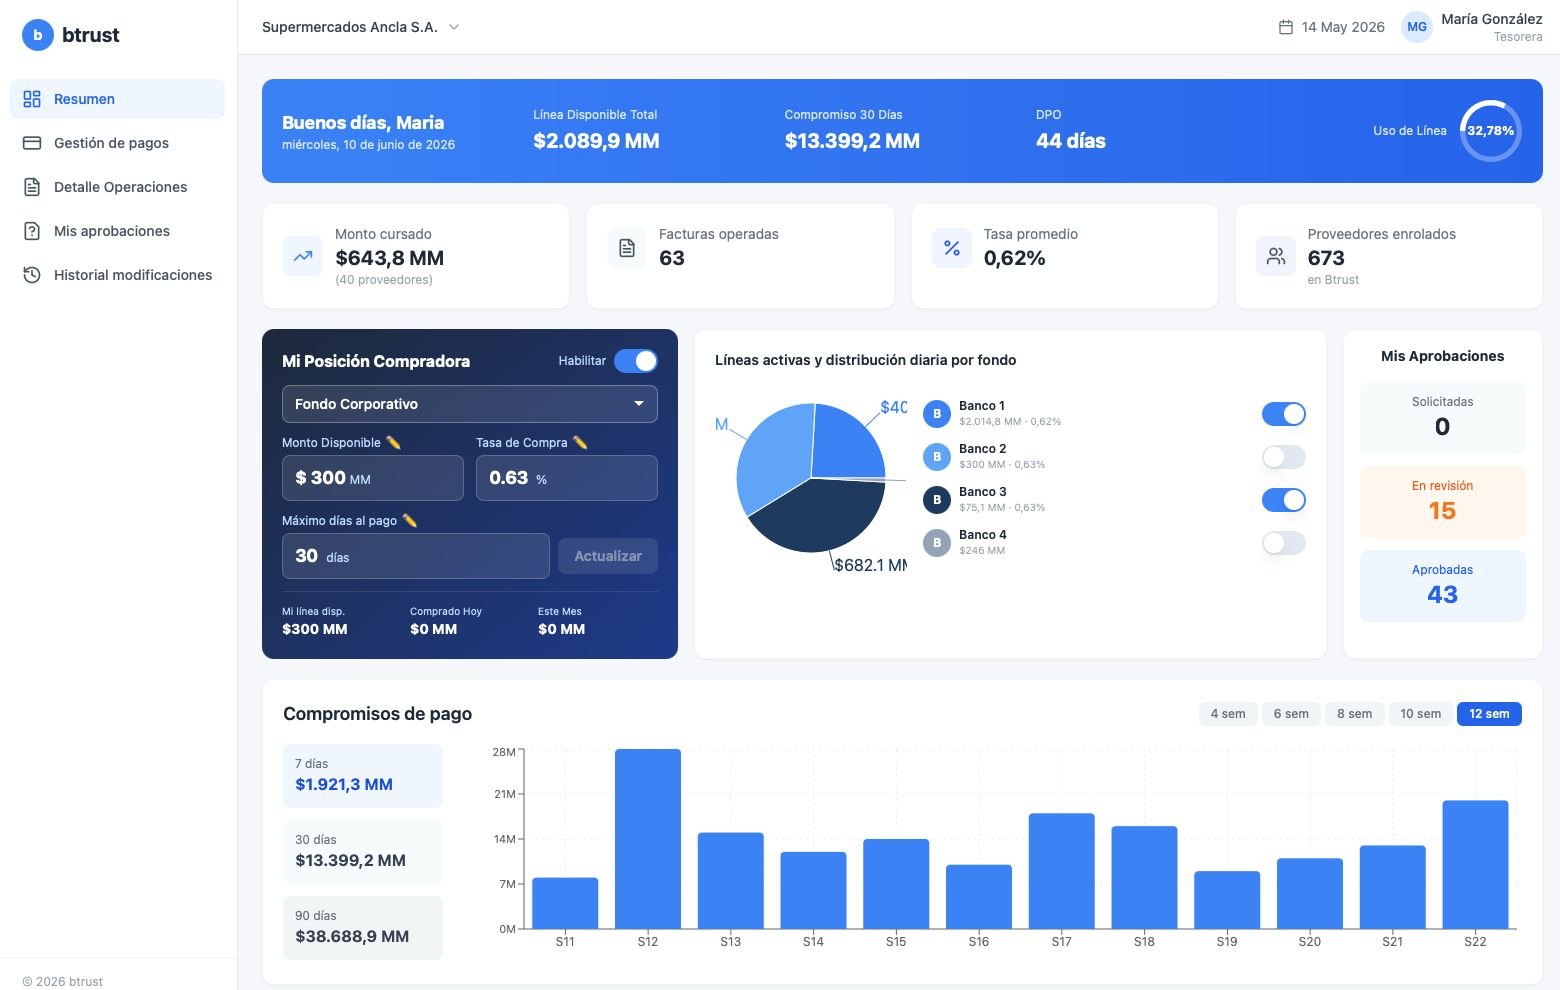The width and height of the screenshot is (1560, 990).
Task: Click the Monto cursado $643,8 MM value
Action: point(390,258)
